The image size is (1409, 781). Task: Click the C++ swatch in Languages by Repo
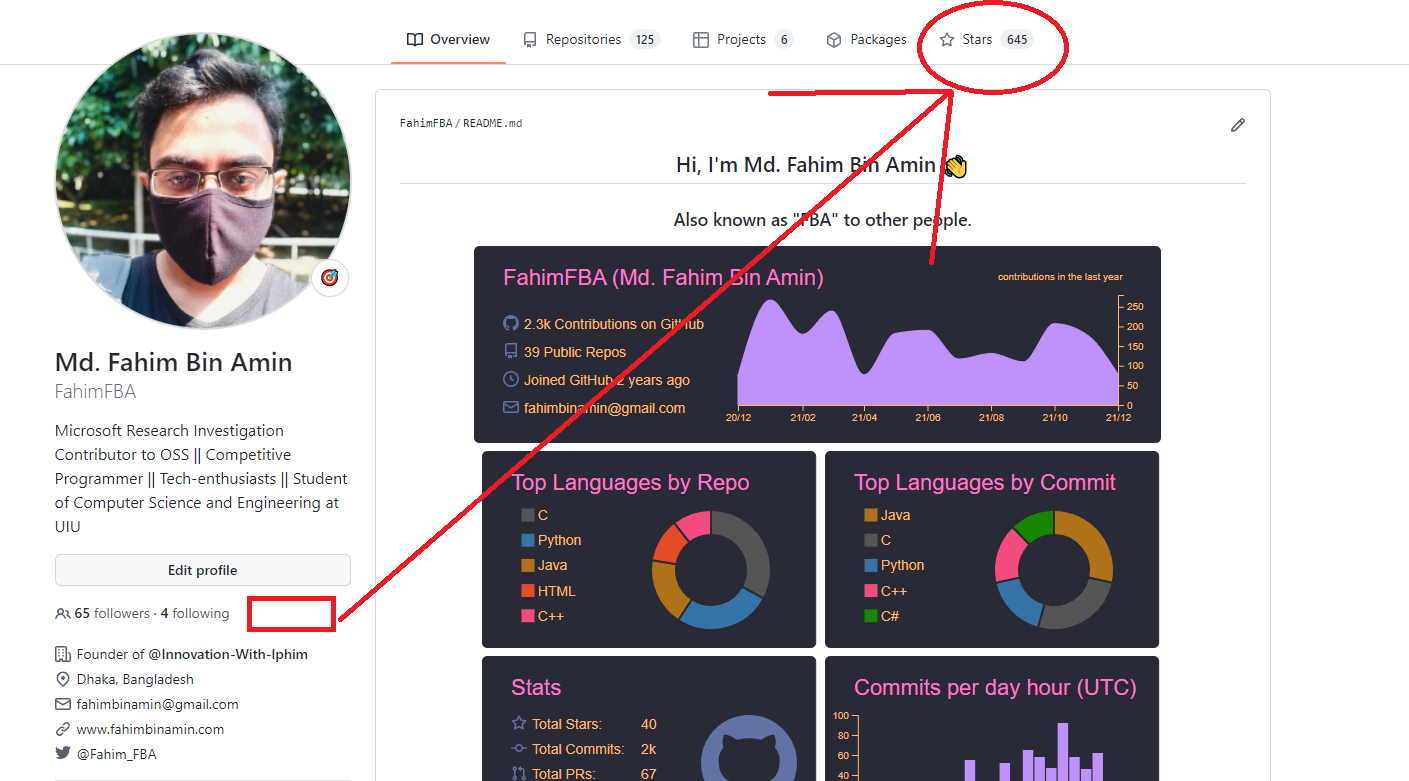[x=528, y=616]
